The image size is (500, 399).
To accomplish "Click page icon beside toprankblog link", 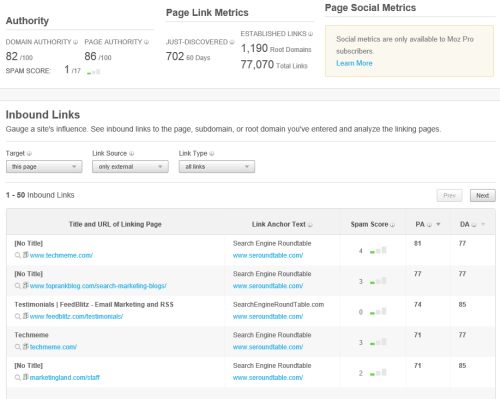I will 25,286.
